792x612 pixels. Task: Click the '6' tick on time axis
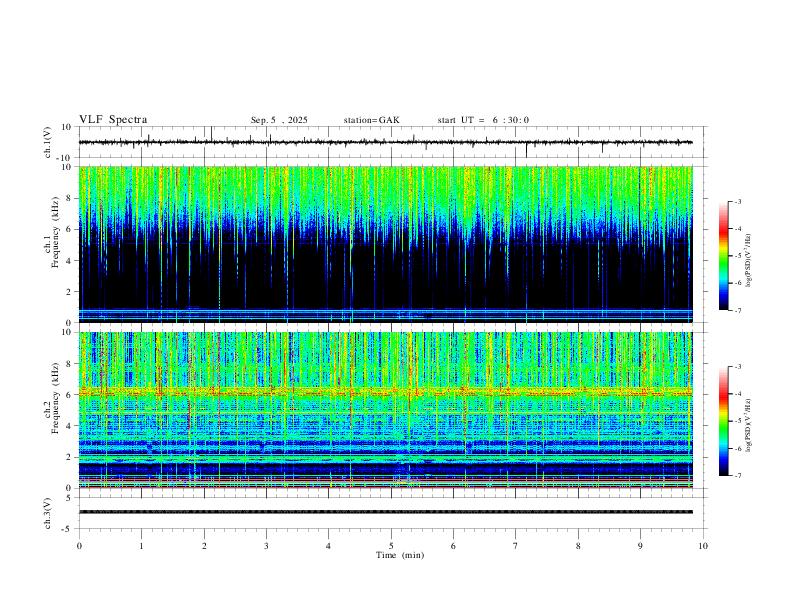click(x=453, y=546)
